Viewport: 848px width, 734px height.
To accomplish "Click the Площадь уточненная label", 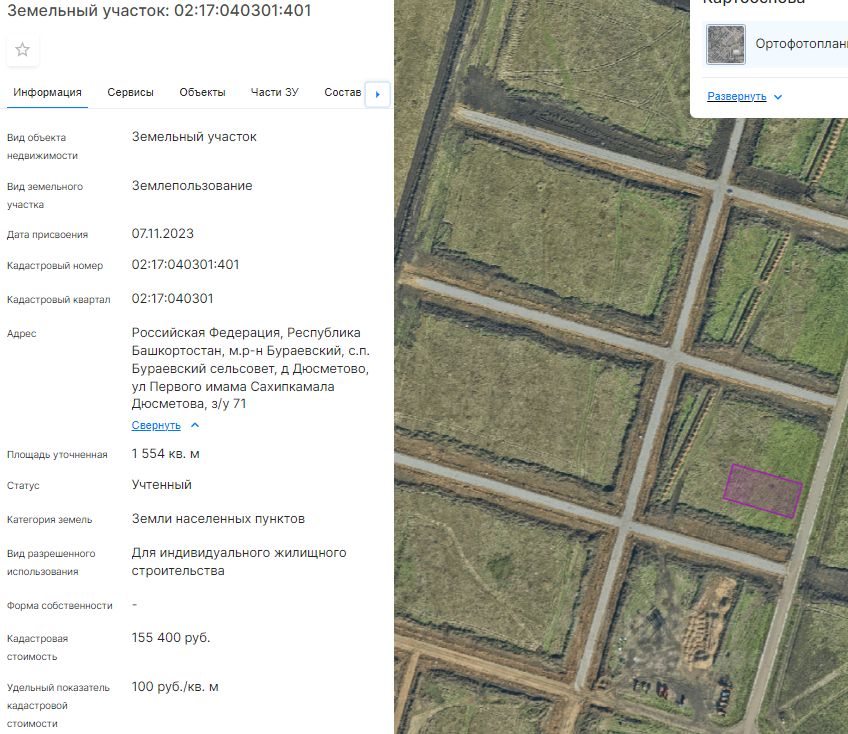I will pyautogui.click(x=57, y=455).
